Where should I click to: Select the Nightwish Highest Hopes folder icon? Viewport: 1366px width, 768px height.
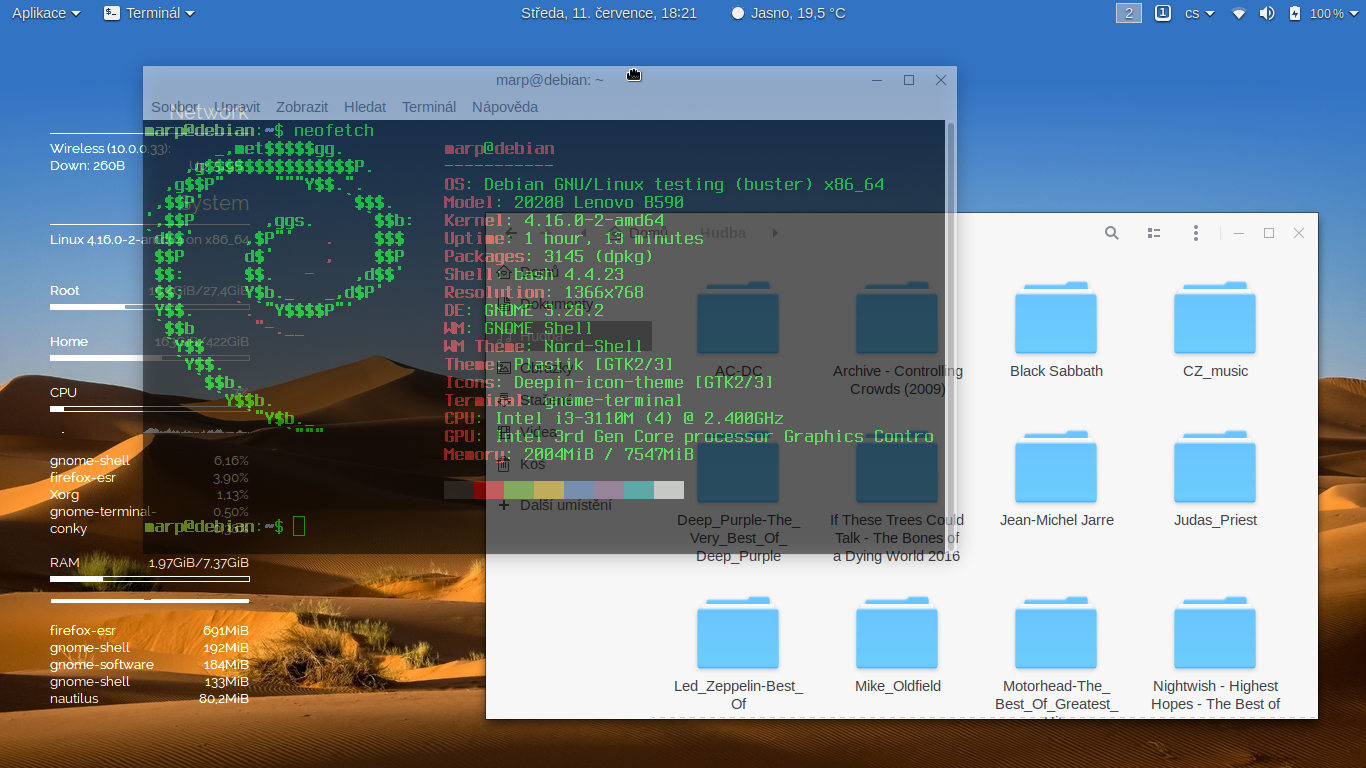1215,633
